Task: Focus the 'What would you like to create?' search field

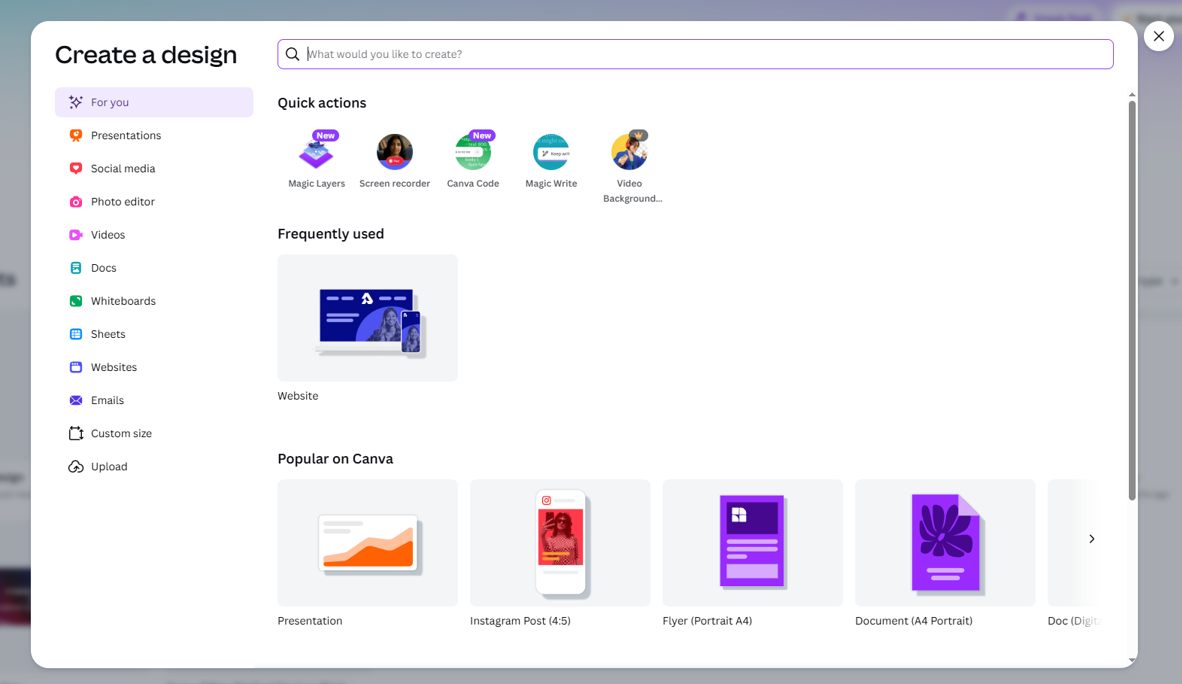Action: [695, 54]
